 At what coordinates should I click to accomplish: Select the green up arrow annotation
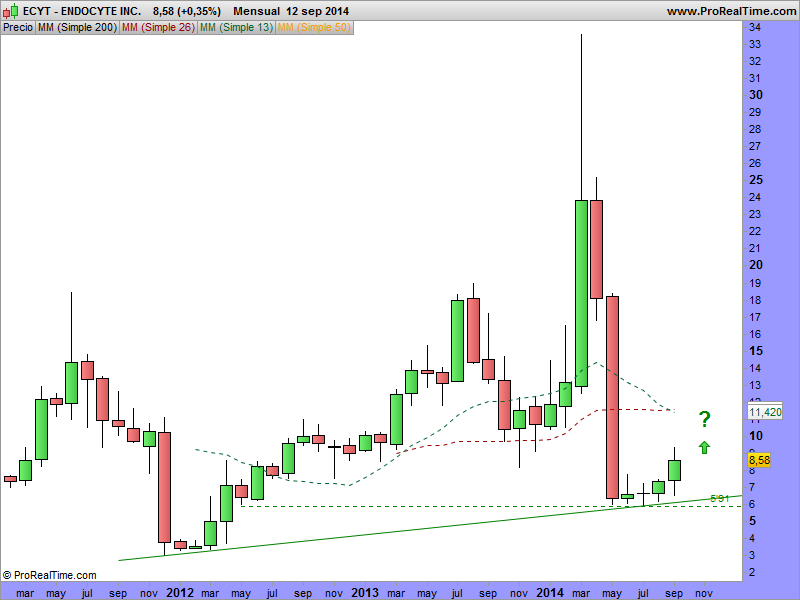point(704,447)
